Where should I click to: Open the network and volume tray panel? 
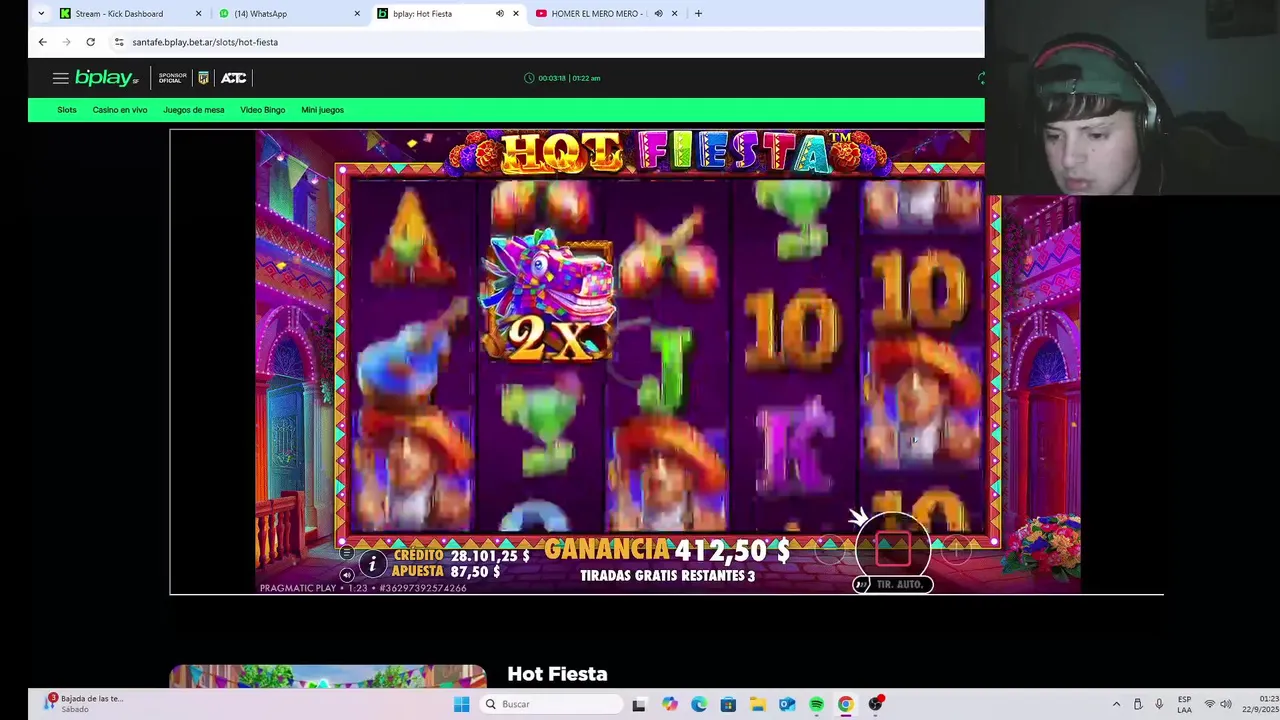[x=1217, y=704]
